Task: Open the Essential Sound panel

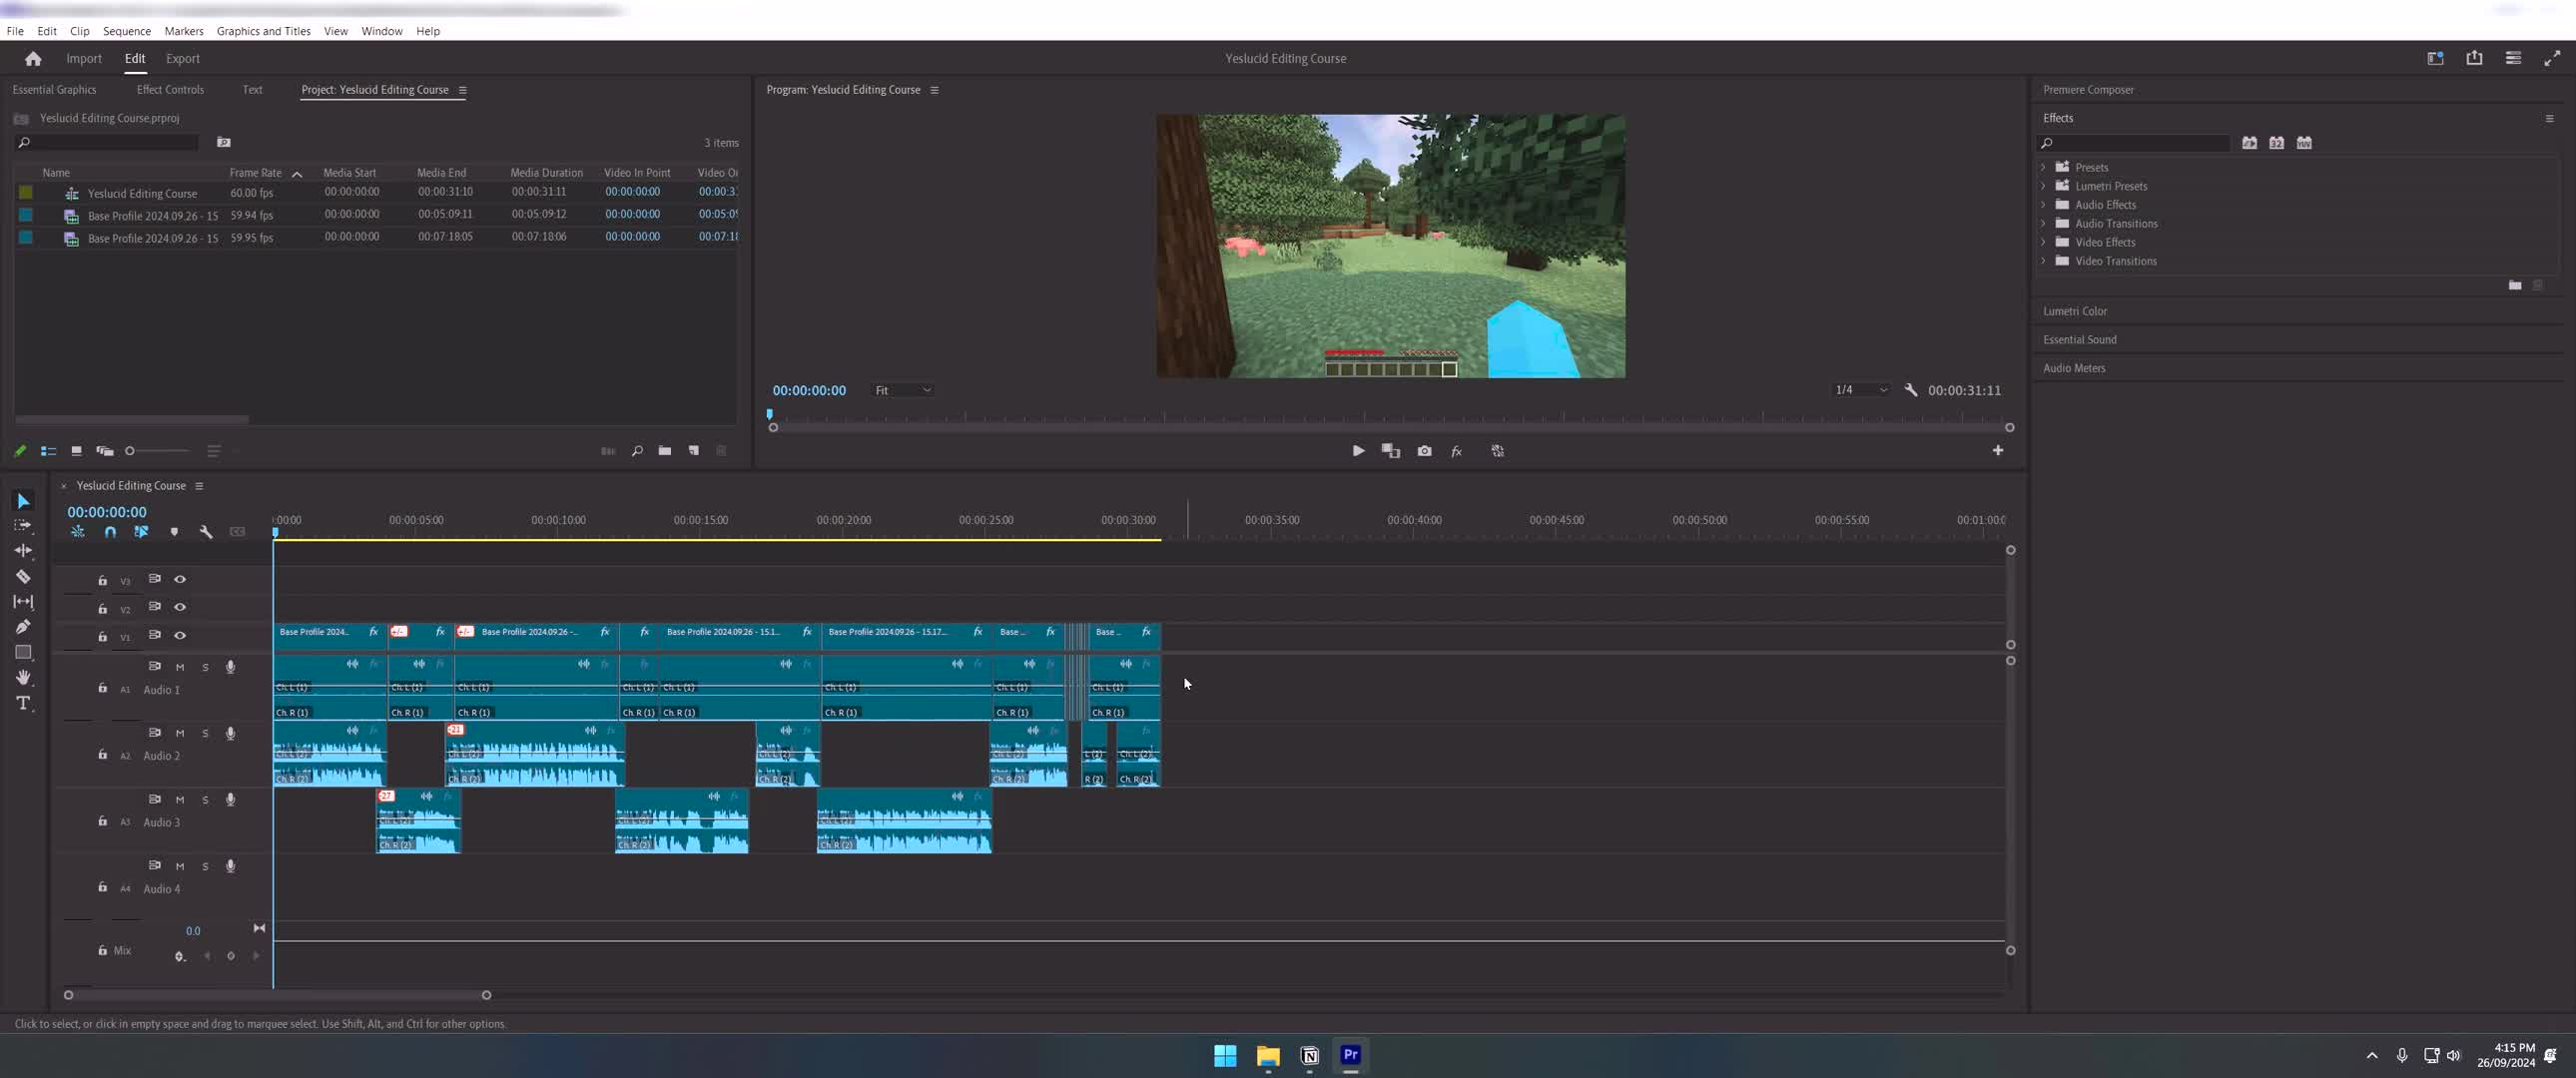Action: pyautogui.click(x=2079, y=340)
